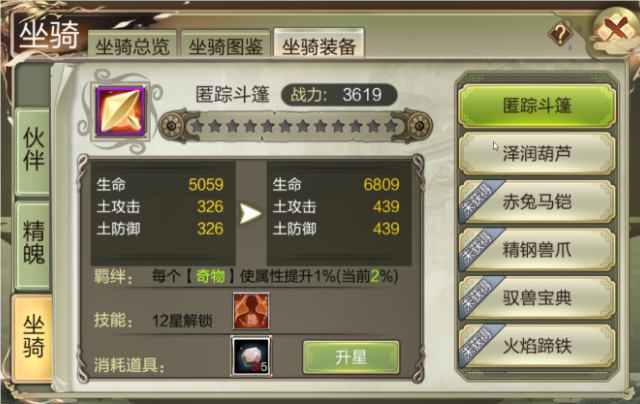Select 泽润葫芦 in the equipment list
The width and height of the screenshot is (640, 404).
coord(537,154)
